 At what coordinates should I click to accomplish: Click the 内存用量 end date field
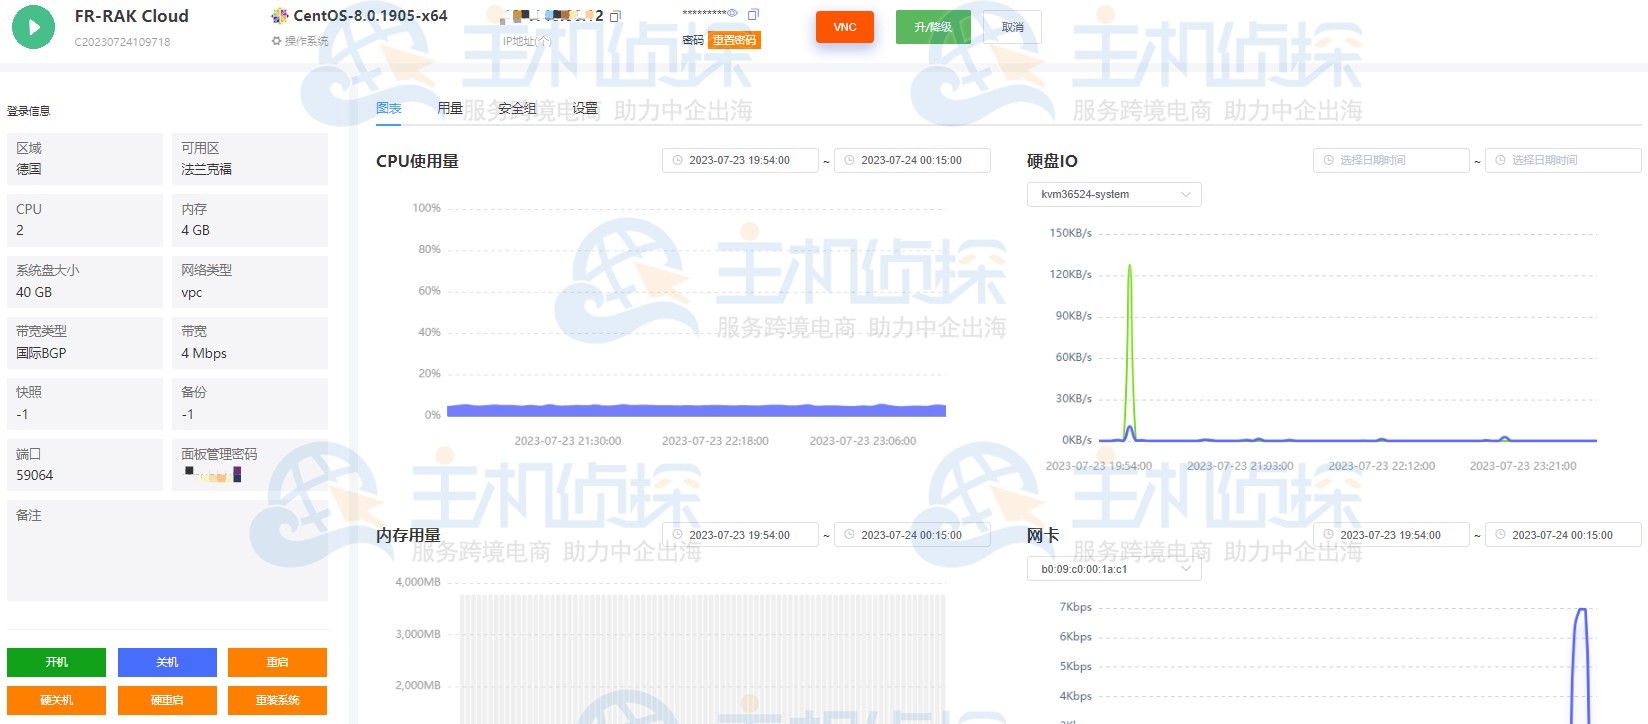tap(912, 535)
